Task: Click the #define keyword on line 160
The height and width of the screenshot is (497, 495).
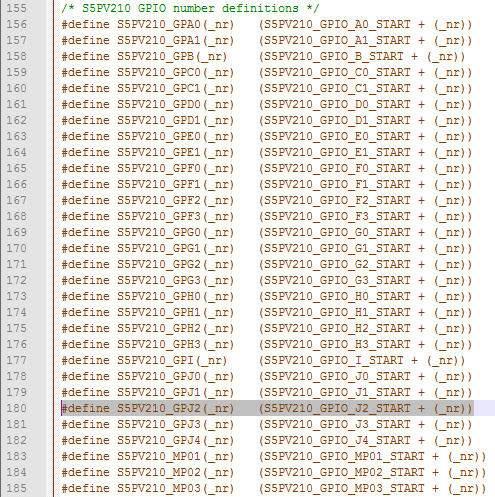Action: [85, 88]
